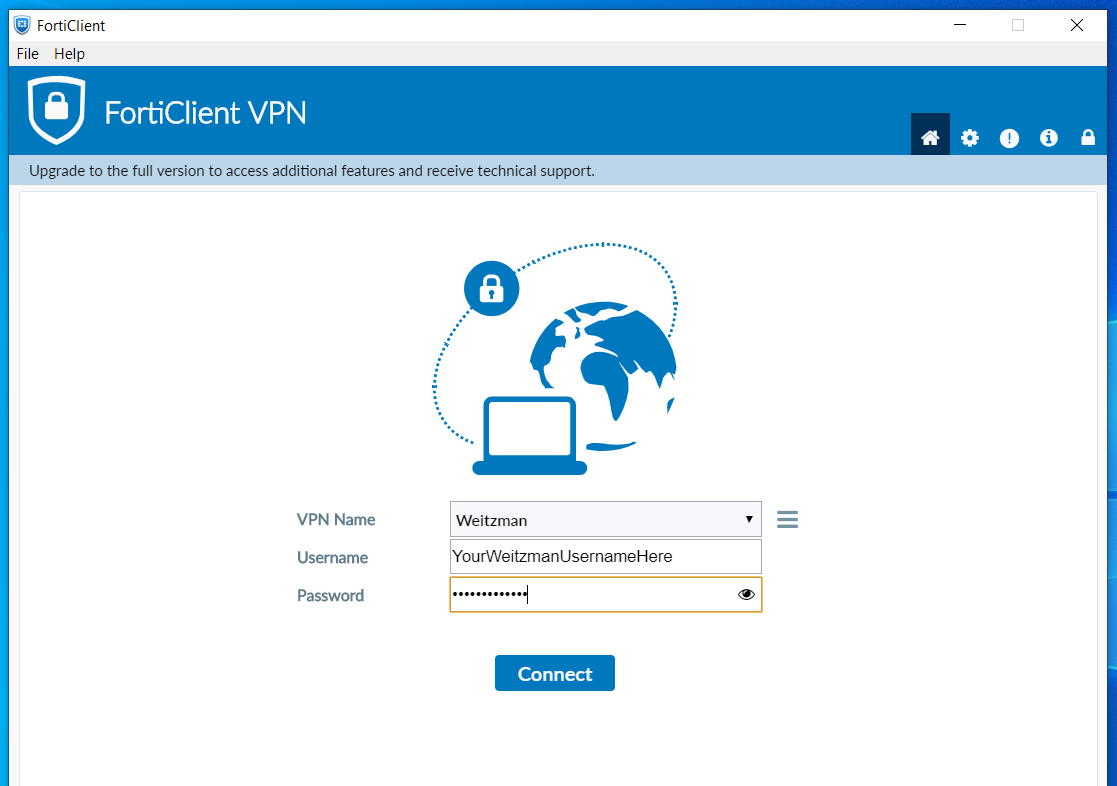Click the FortiClient title bar app icon
Screen dimensions: 1117x786
point(22,26)
